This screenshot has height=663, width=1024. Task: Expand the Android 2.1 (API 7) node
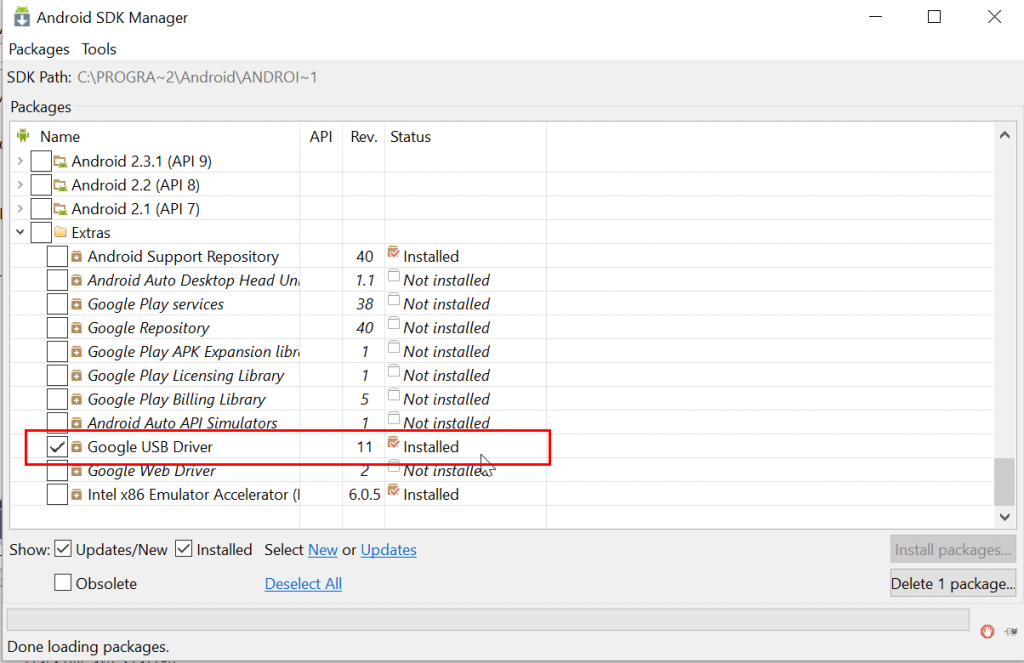20,209
